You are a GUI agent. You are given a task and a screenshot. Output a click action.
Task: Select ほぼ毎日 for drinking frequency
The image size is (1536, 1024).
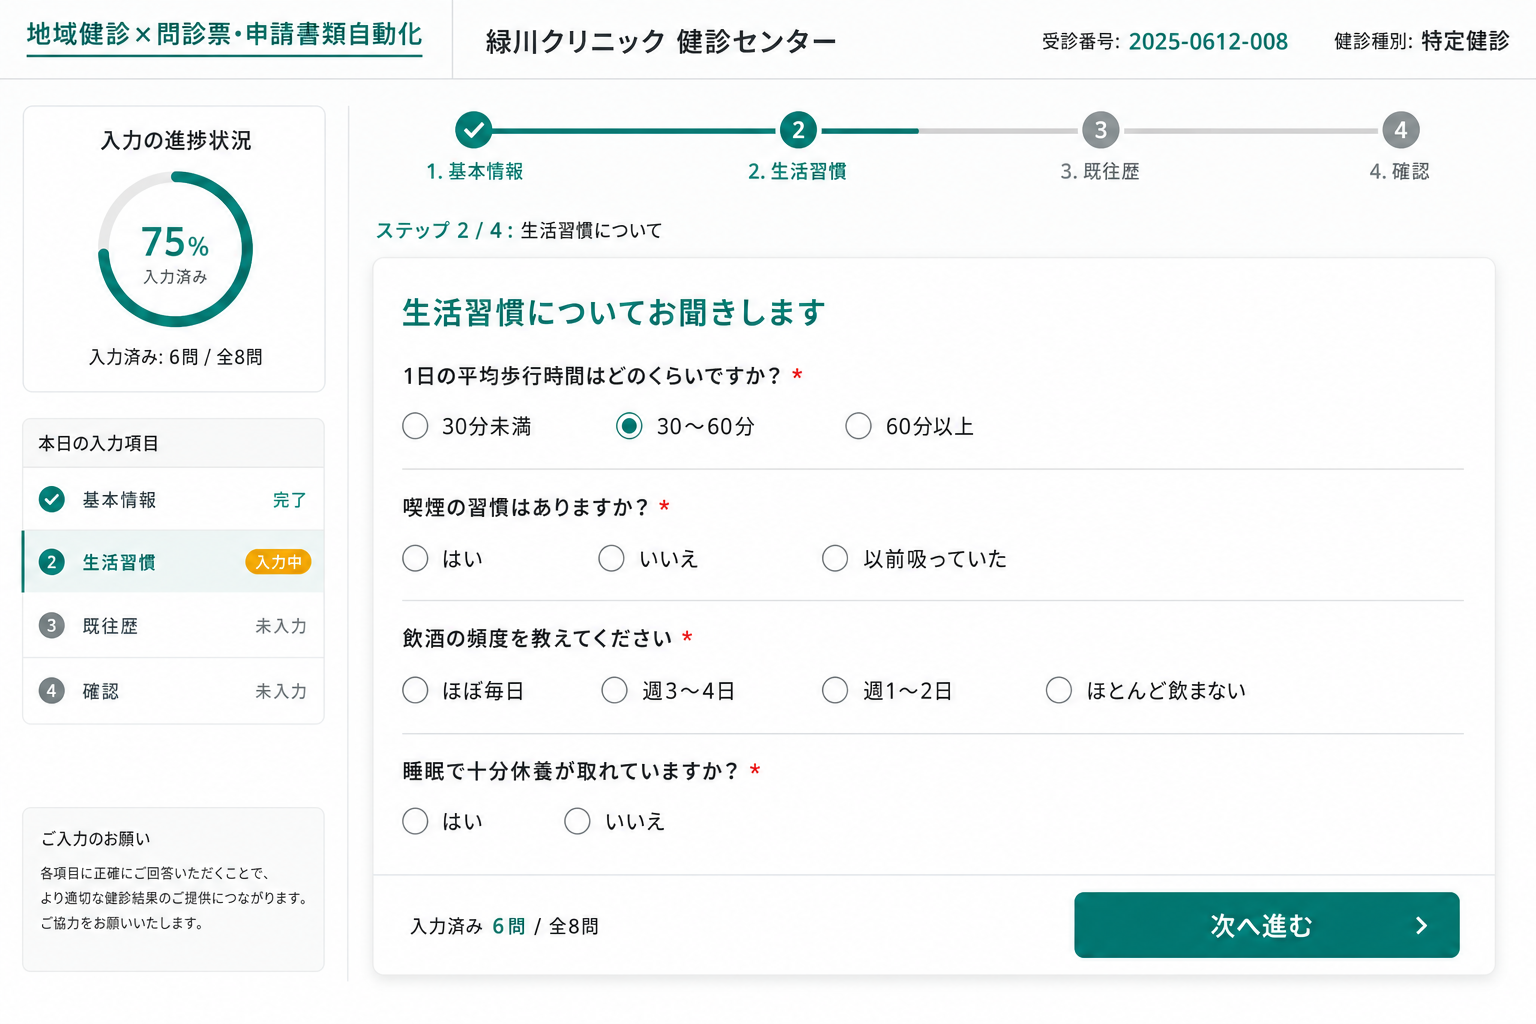point(415,690)
